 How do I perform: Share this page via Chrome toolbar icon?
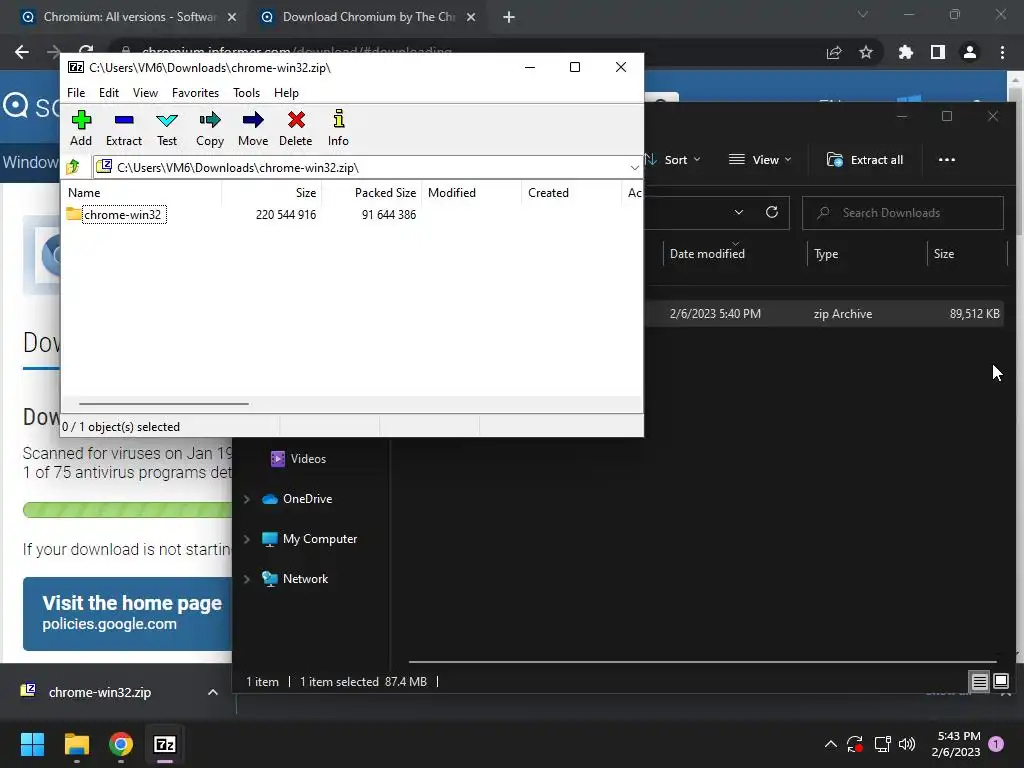tap(834, 52)
